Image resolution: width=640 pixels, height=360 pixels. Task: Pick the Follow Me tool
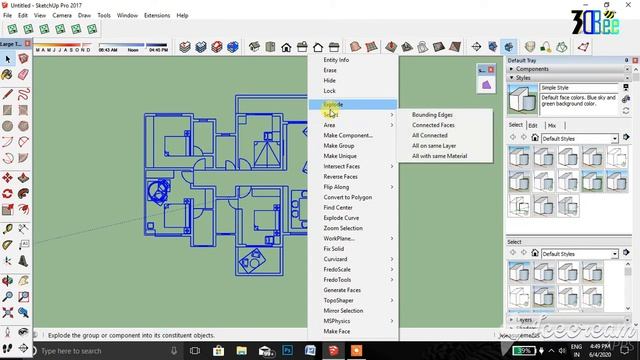(x=23, y=193)
